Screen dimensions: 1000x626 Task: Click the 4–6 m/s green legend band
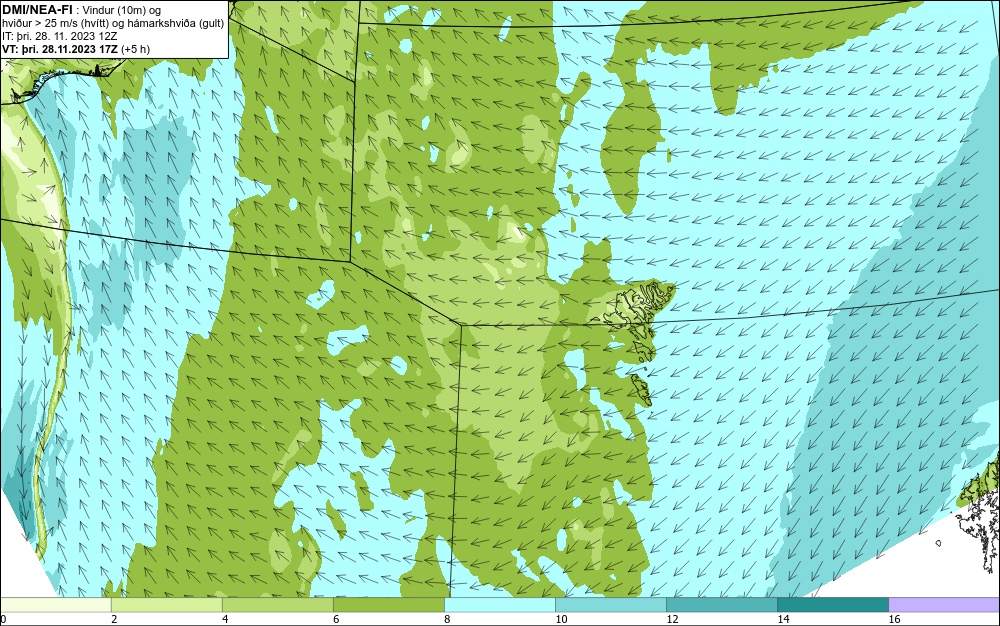coord(277,605)
